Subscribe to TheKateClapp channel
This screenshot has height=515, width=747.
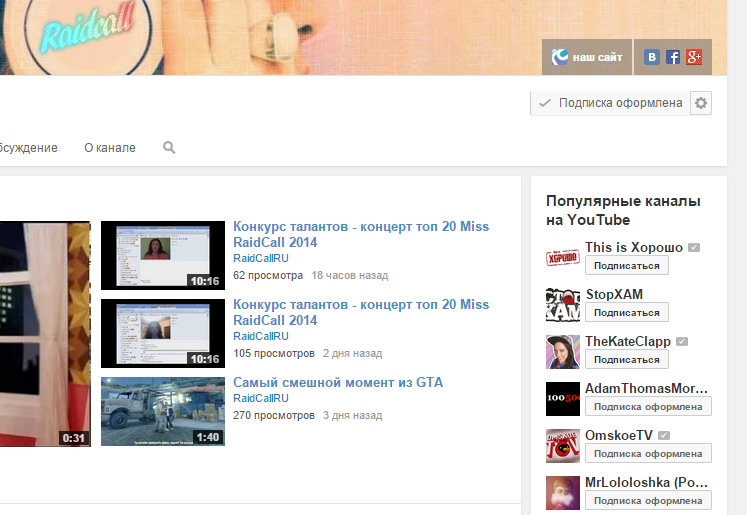(x=627, y=360)
